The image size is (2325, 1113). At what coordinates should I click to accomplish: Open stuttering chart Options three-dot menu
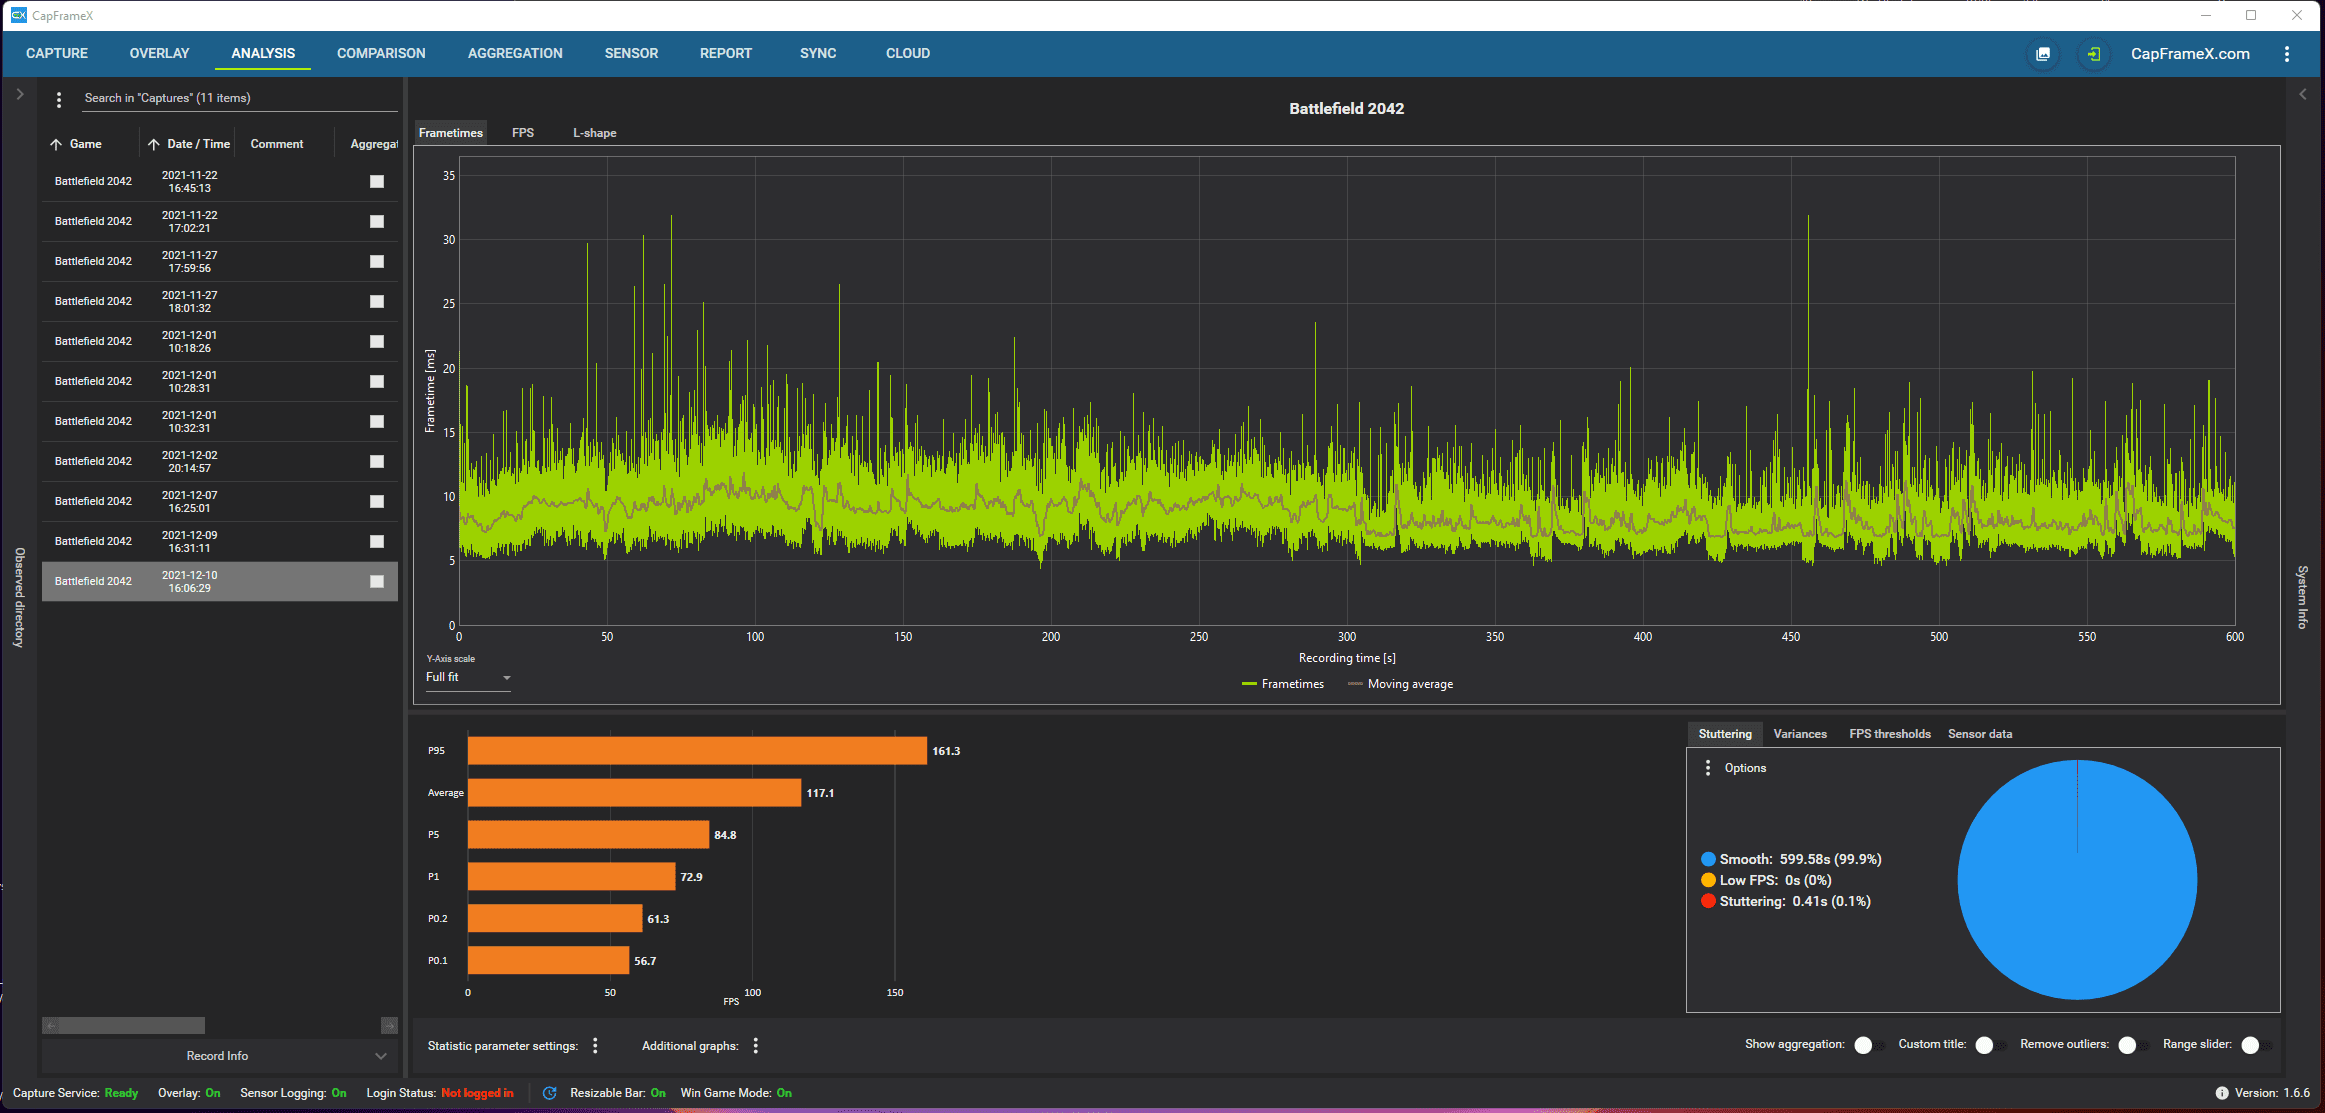coord(1708,768)
